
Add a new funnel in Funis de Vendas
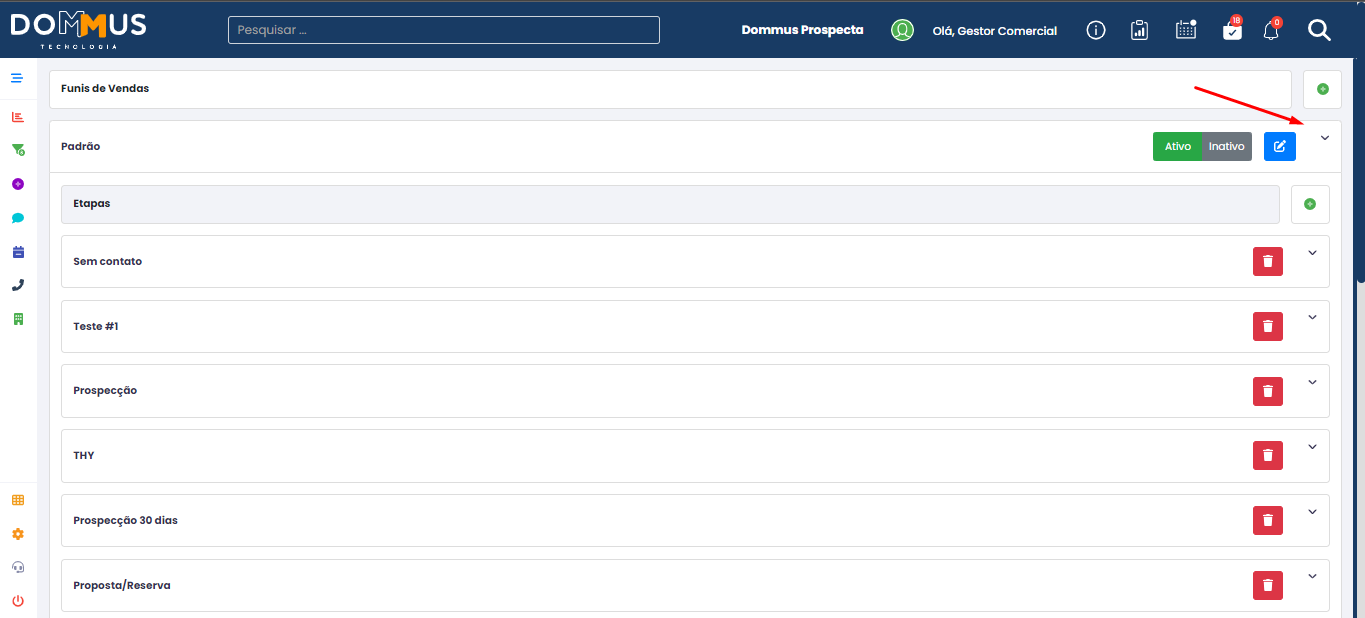click(1323, 89)
